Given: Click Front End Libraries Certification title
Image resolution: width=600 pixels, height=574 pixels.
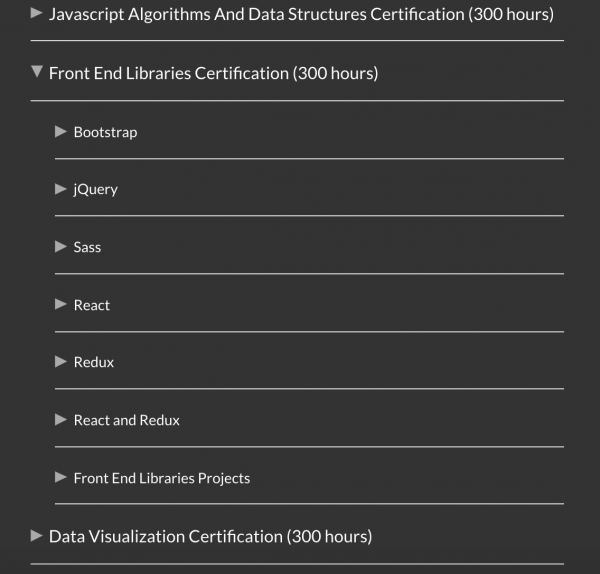Looking at the screenshot, I should click(x=213, y=73).
